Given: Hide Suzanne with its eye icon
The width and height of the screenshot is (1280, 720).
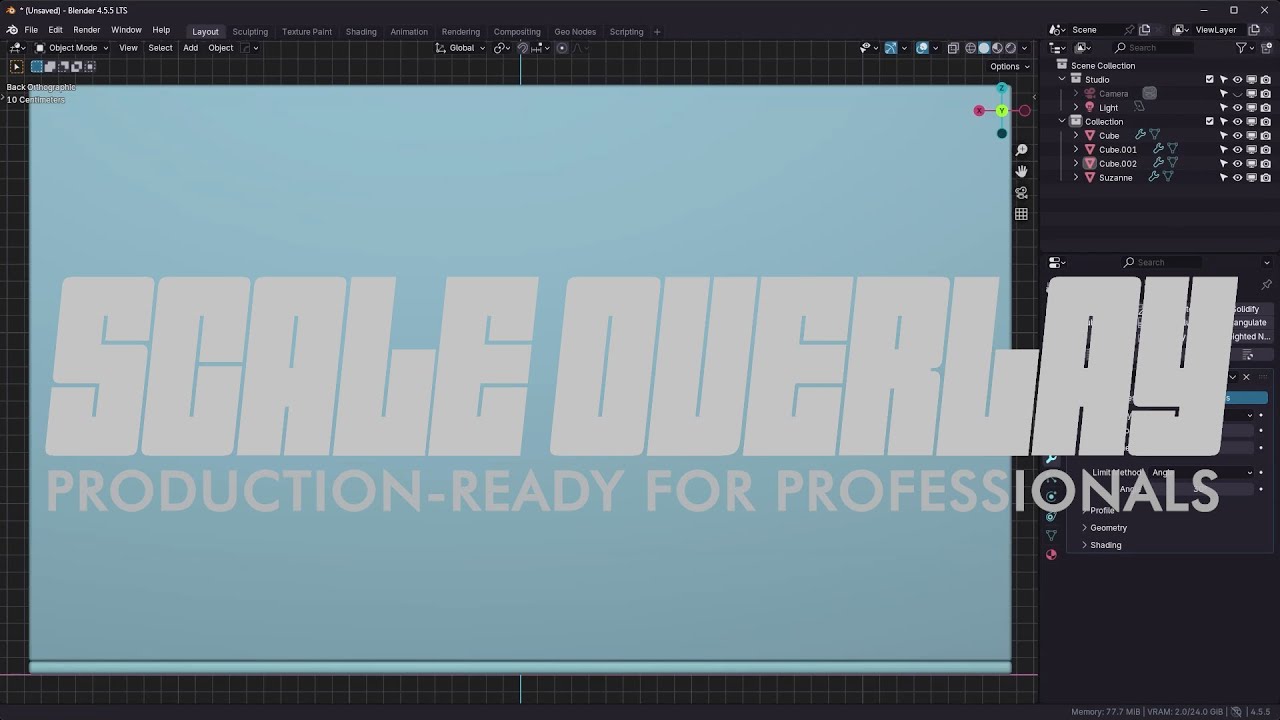Looking at the screenshot, I should pyautogui.click(x=1238, y=178).
